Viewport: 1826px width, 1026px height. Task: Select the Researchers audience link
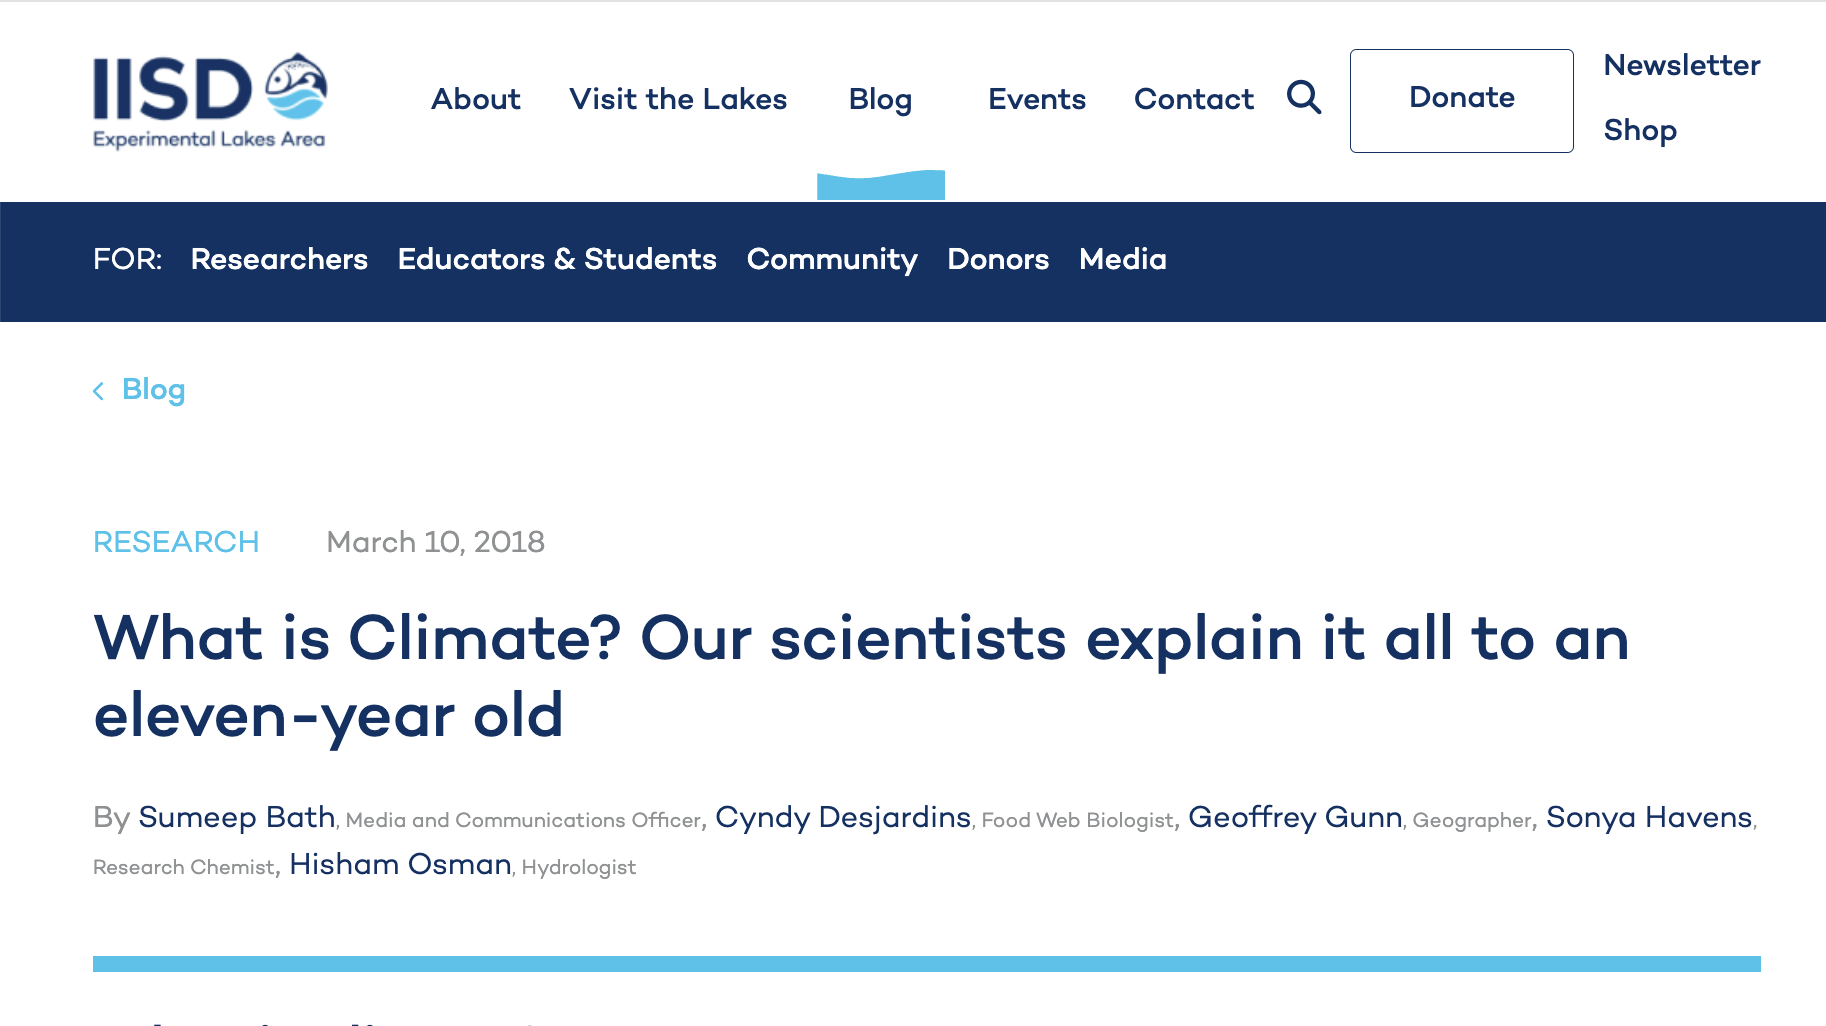coord(279,260)
